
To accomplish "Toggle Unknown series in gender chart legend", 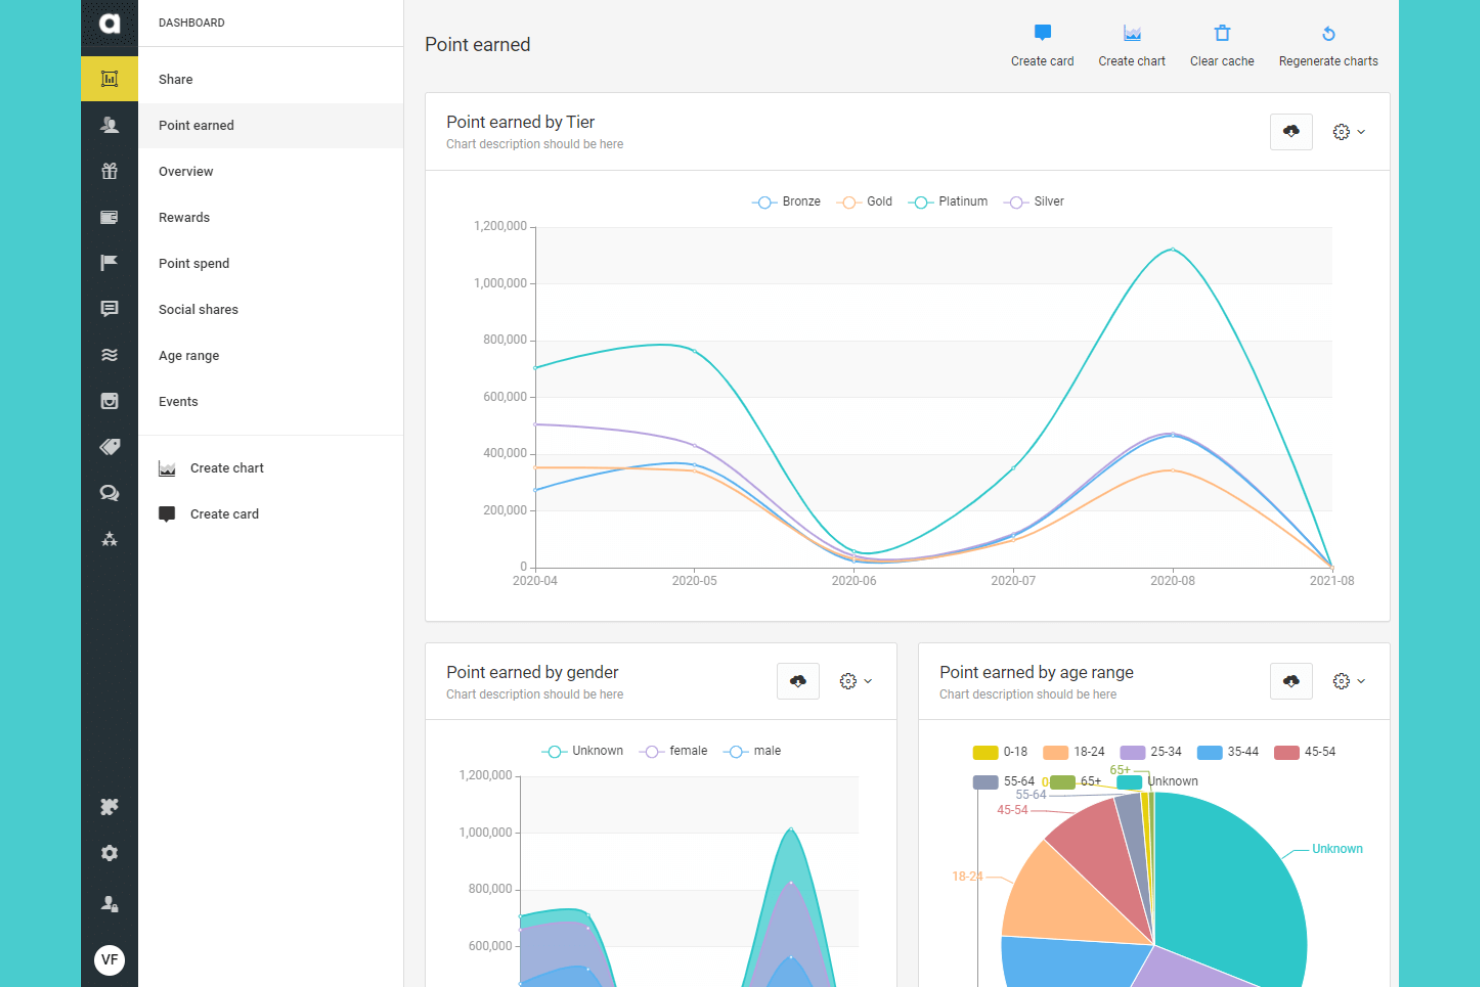I will pos(582,751).
